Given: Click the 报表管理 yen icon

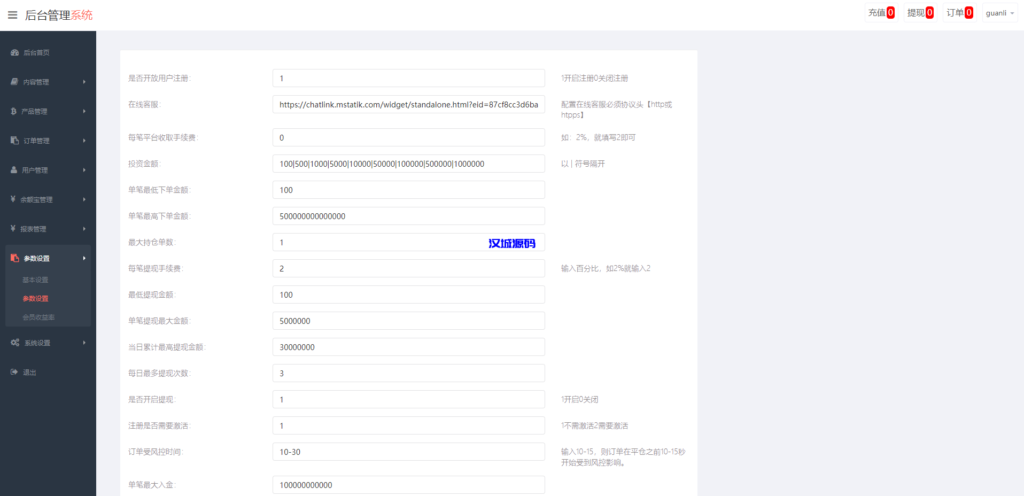Looking at the screenshot, I should pyautogui.click(x=14, y=229).
